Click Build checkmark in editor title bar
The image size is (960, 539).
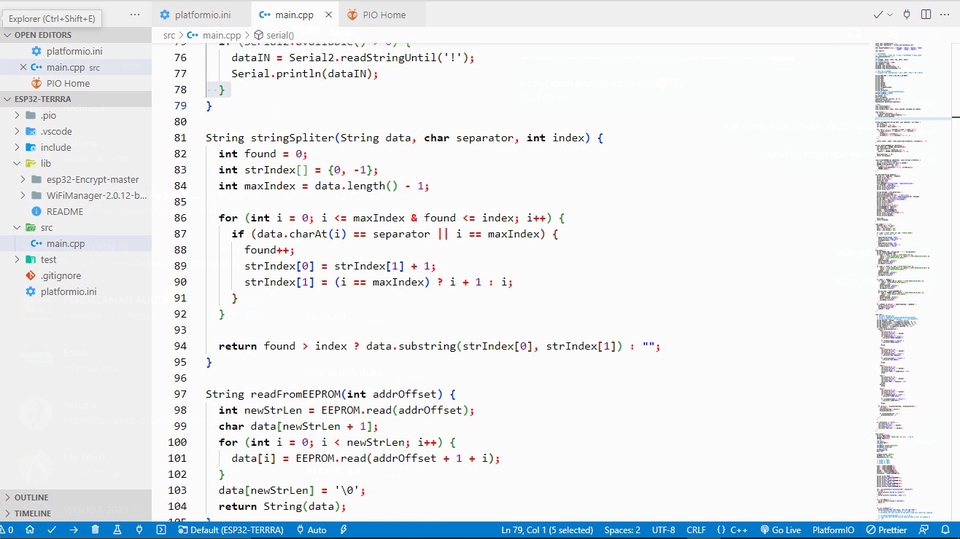click(x=878, y=15)
